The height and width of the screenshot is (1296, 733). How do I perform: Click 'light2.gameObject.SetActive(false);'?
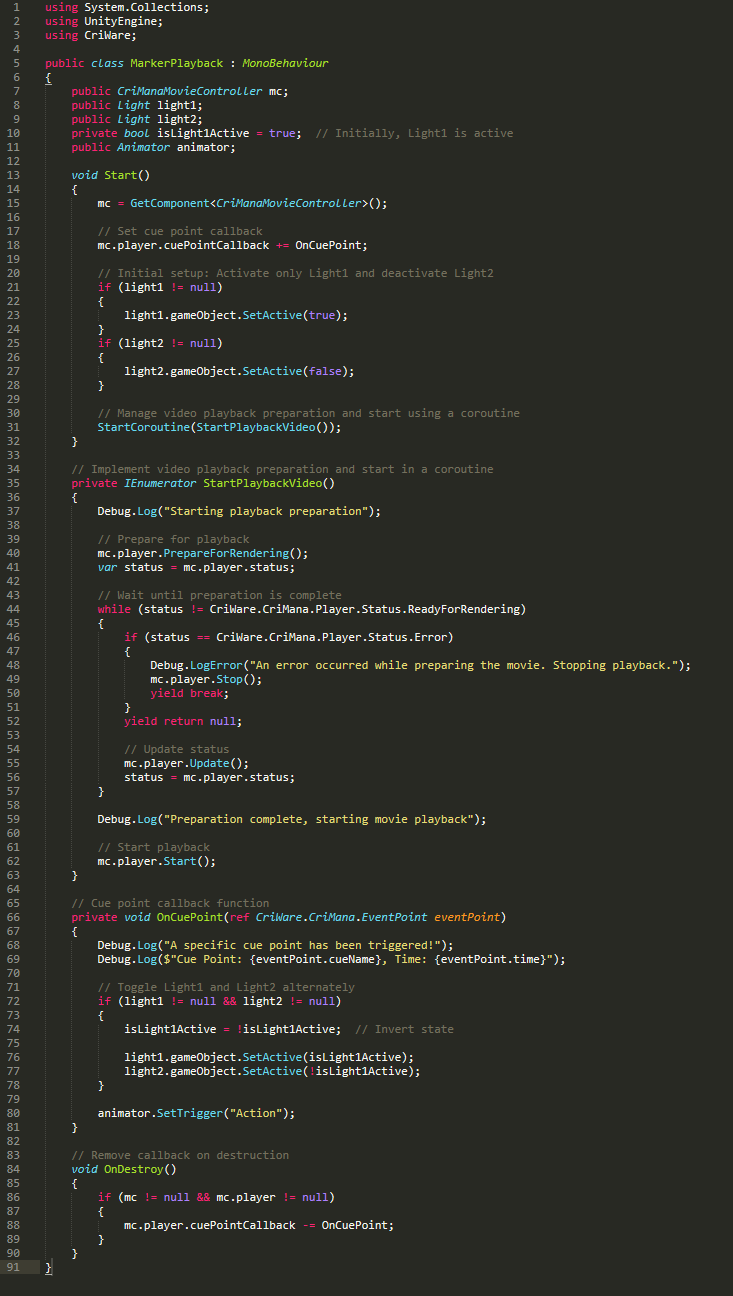(239, 371)
